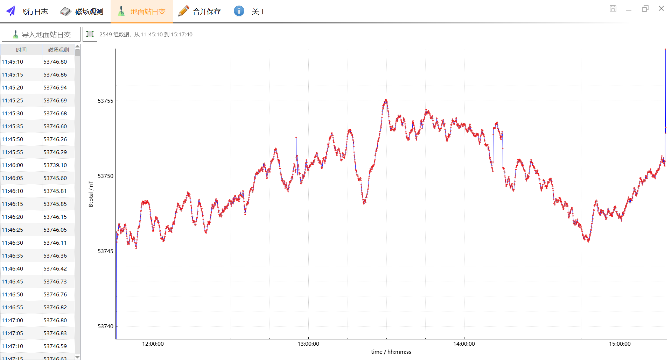Viewport: 672px width, 360px height.
Task: Click the window's ribbon collapse icon near minimize
Action: 613,9
